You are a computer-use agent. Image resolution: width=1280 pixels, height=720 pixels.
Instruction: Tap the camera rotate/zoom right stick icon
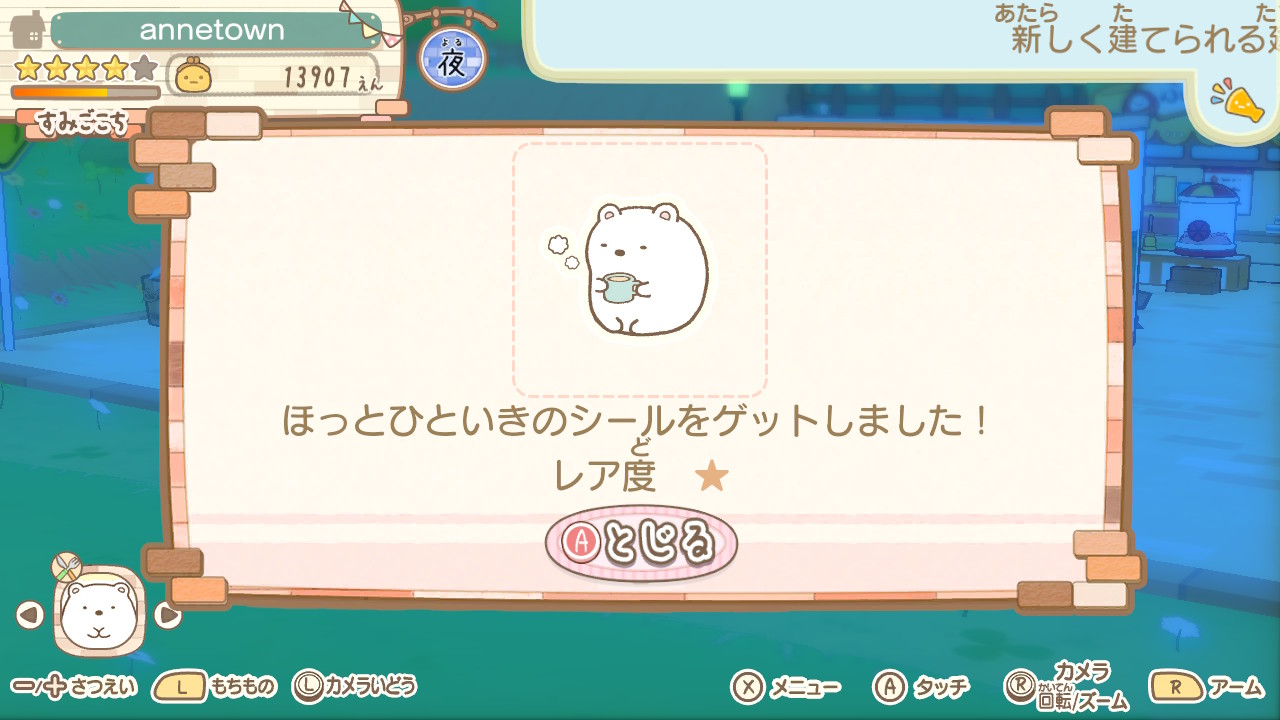pyautogui.click(x=1019, y=686)
